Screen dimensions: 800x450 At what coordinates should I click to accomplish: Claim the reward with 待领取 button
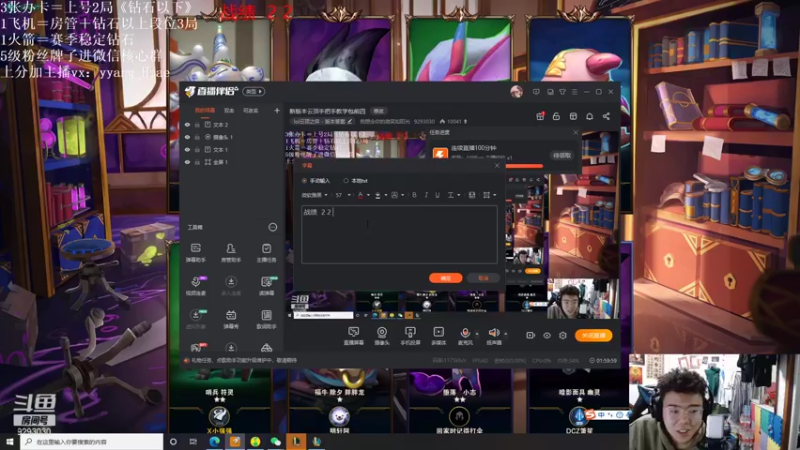coord(562,155)
